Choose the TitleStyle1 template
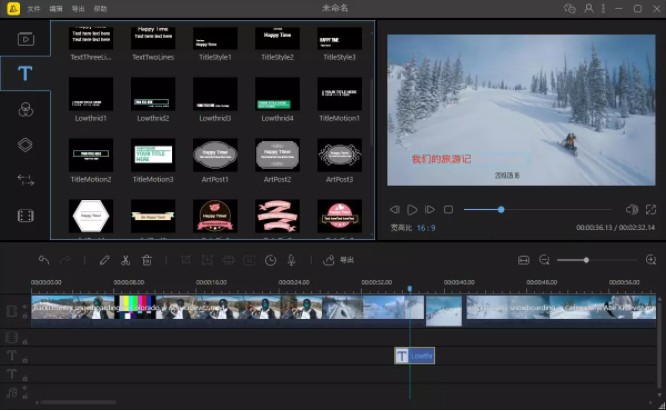The image size is (666, 411). [215, 44]
